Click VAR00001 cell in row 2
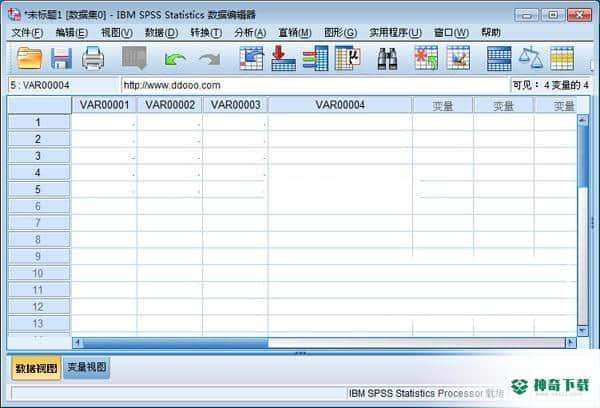 tap(104, 139)
